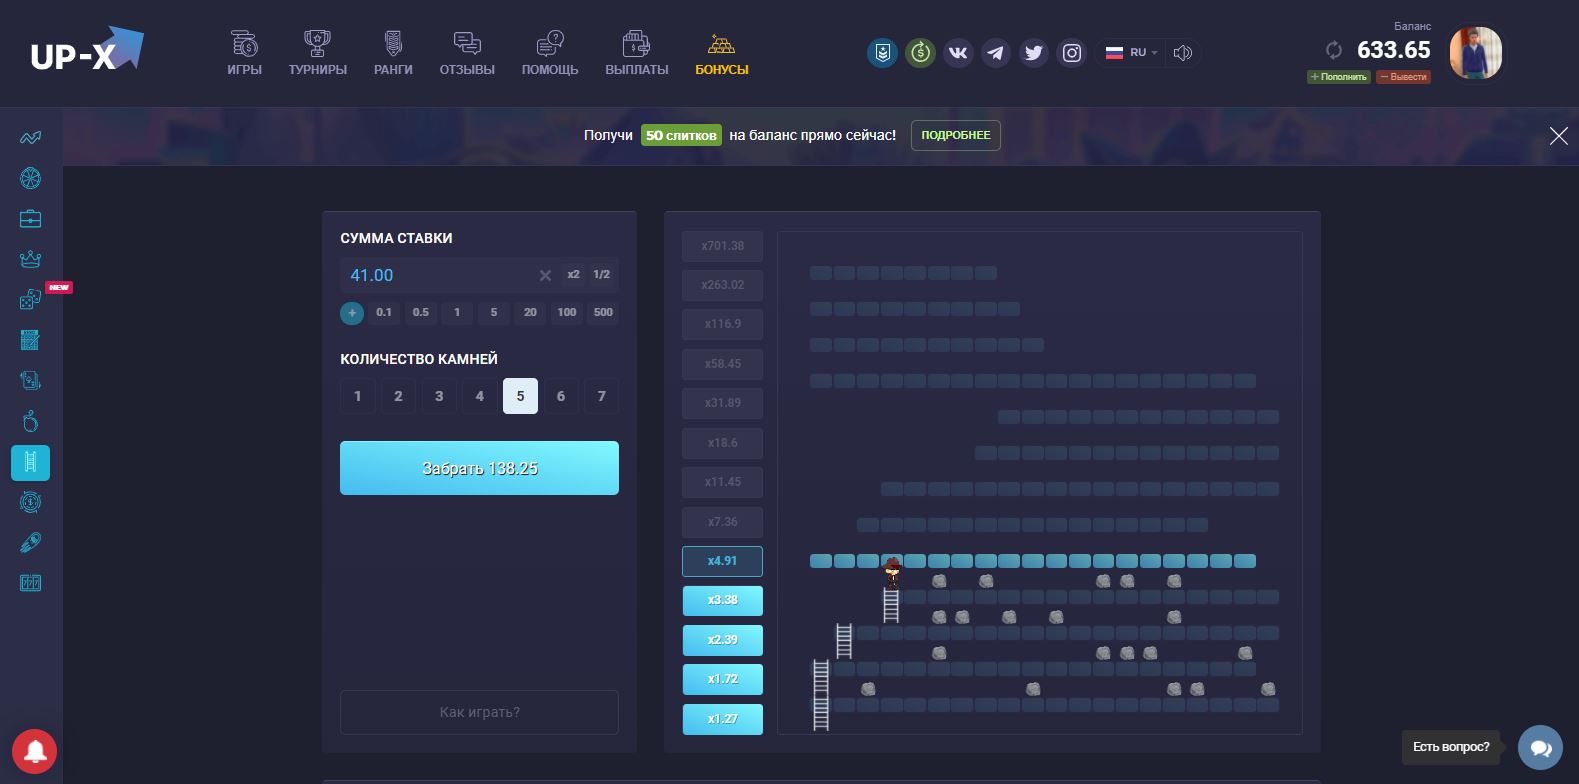Double the bet with x2 button
Image resolution: width=1579 pixels, height=784 pixels.
click(573, 275)
